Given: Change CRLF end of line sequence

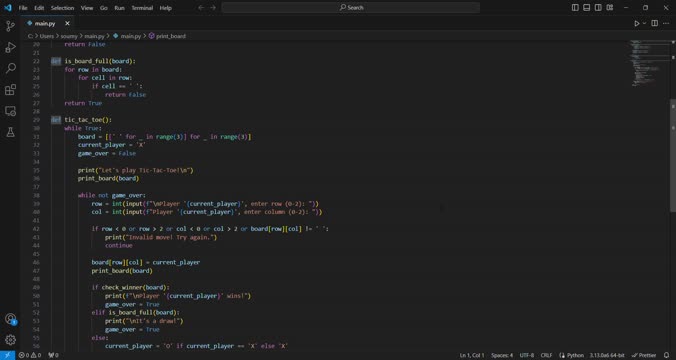Looking at the screenshot, I should click(546, 355).
